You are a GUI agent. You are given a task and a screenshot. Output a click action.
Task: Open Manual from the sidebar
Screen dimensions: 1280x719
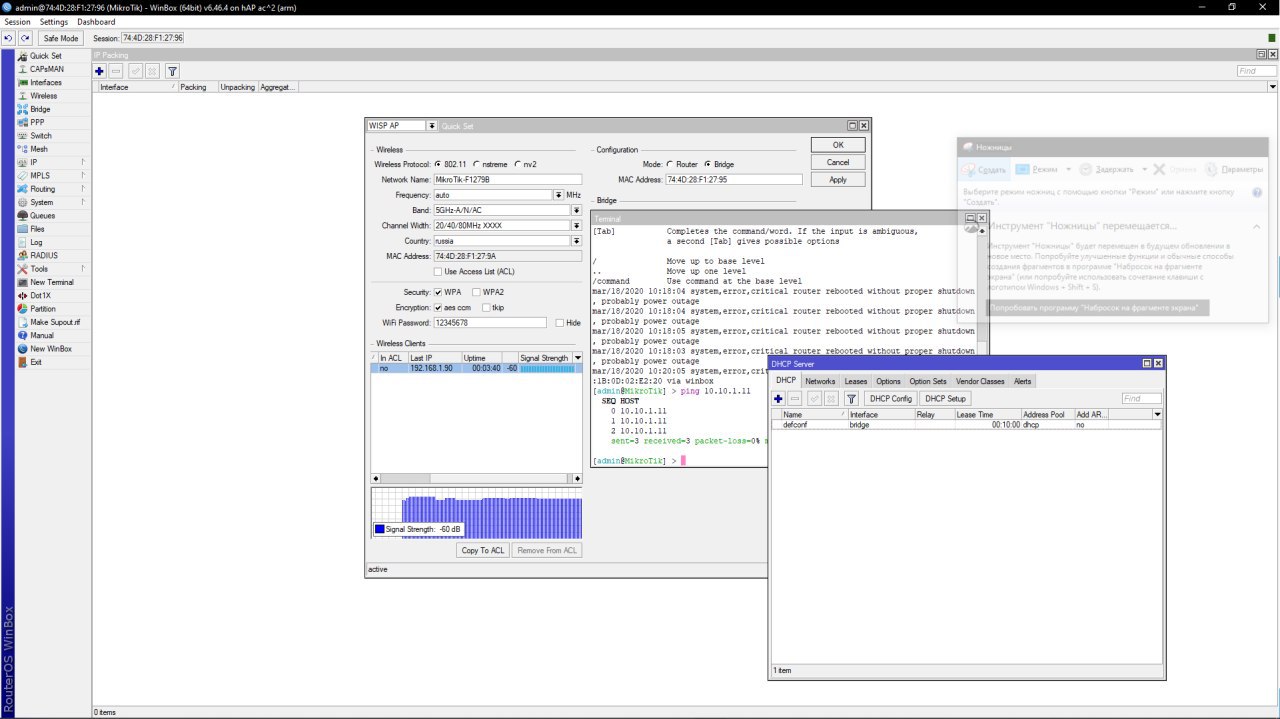(x=42, y=335)
